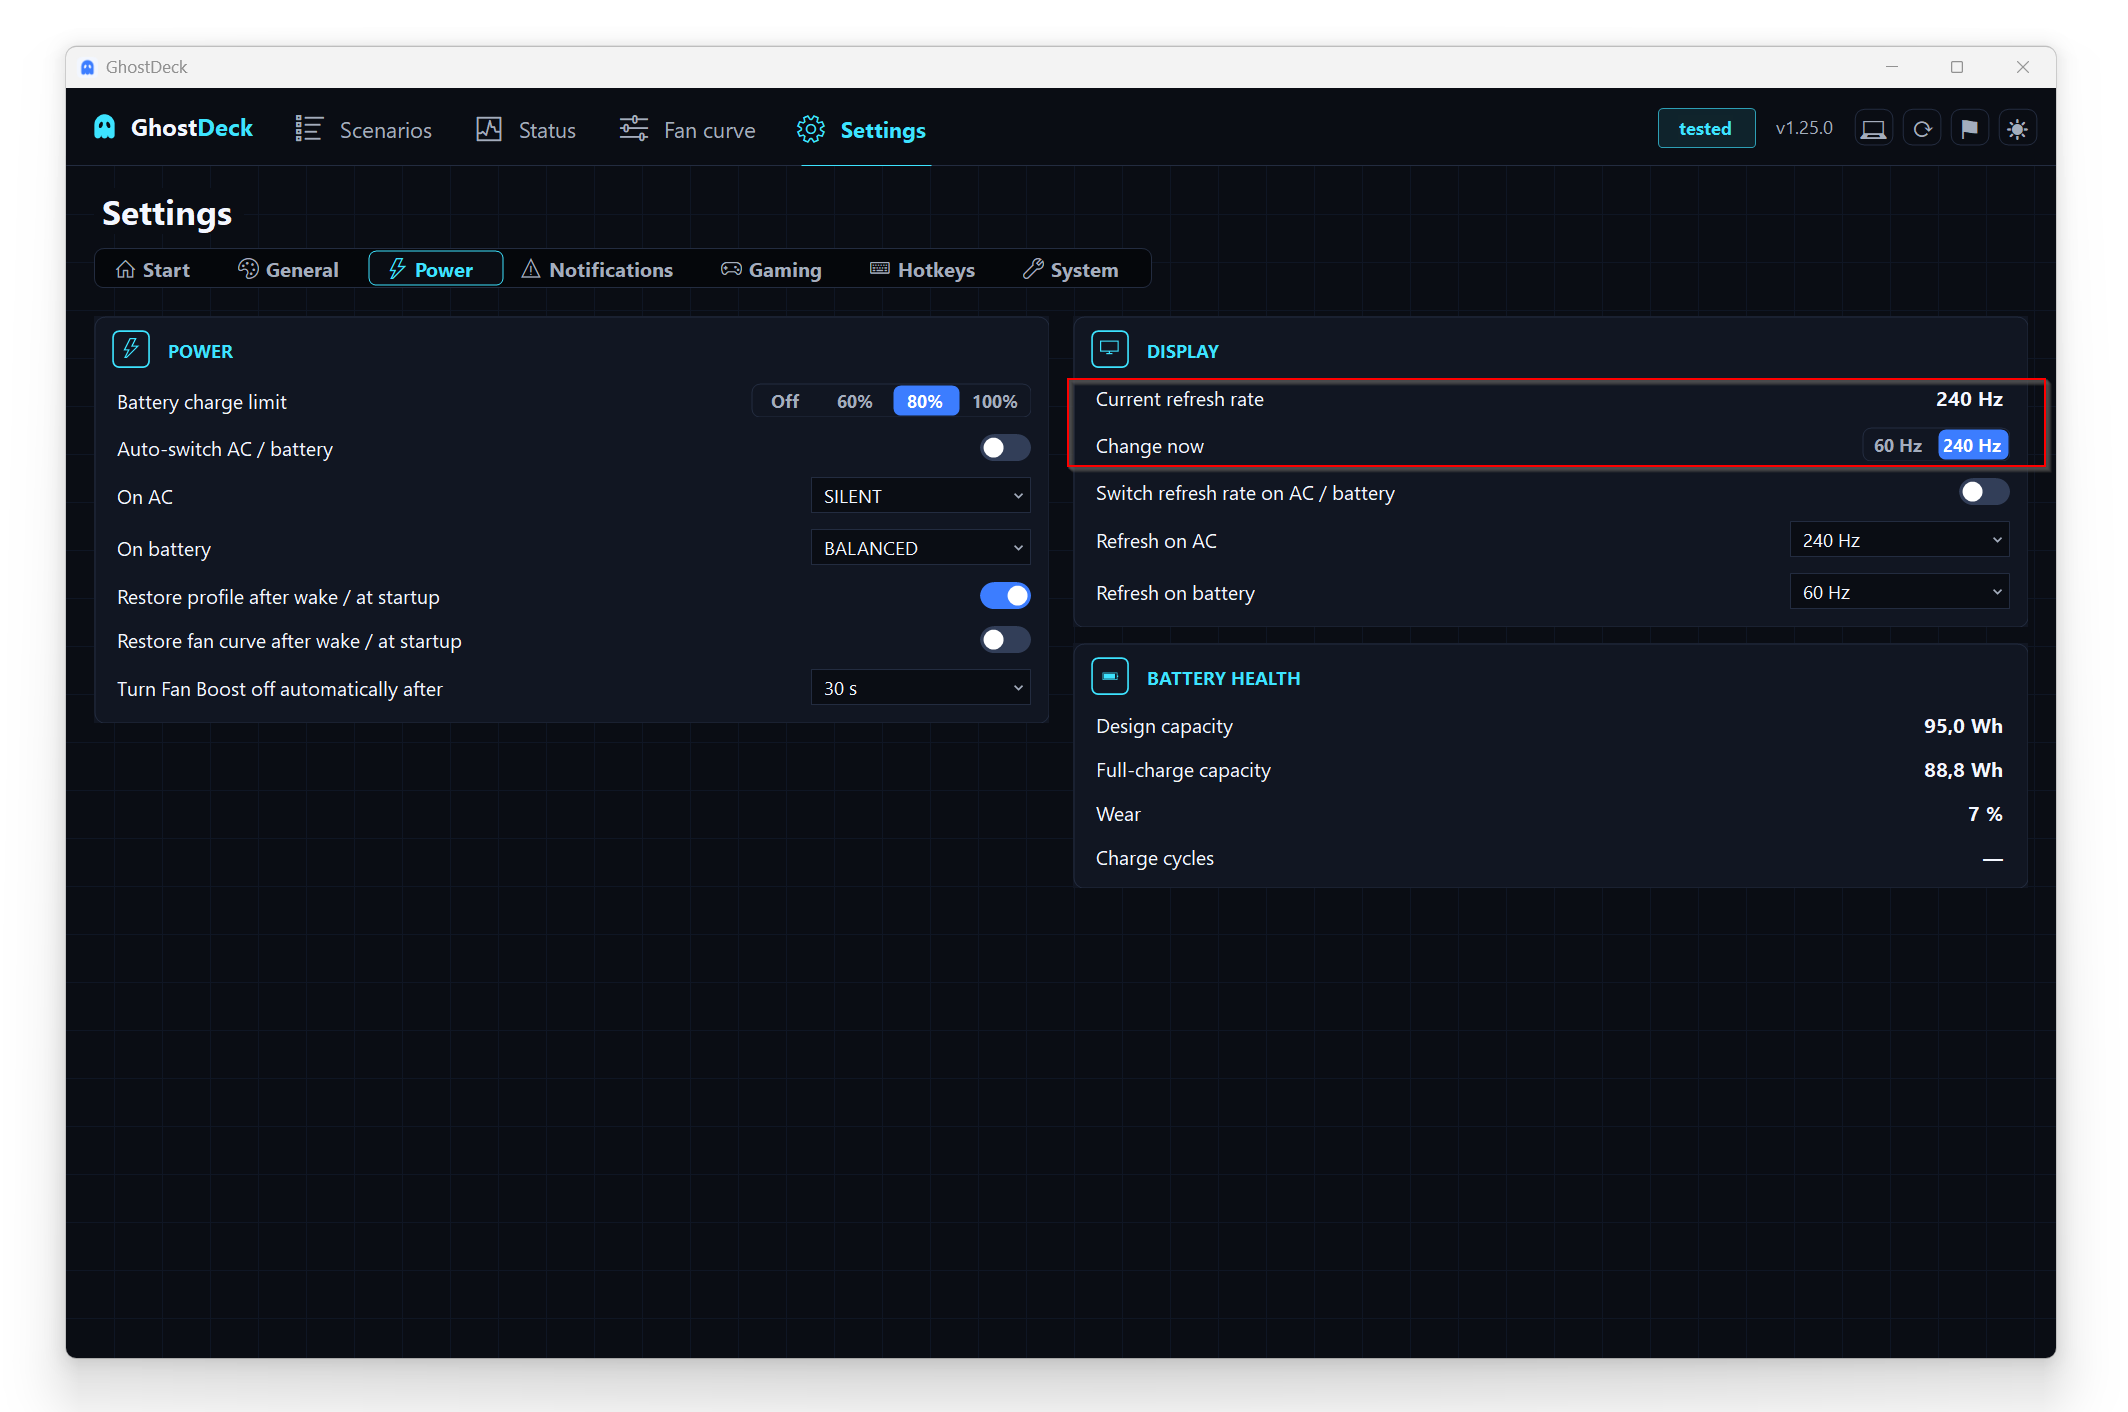Set battery charge limit to Off
The height and width of the screenshot is (1412, 2128).
785,401
